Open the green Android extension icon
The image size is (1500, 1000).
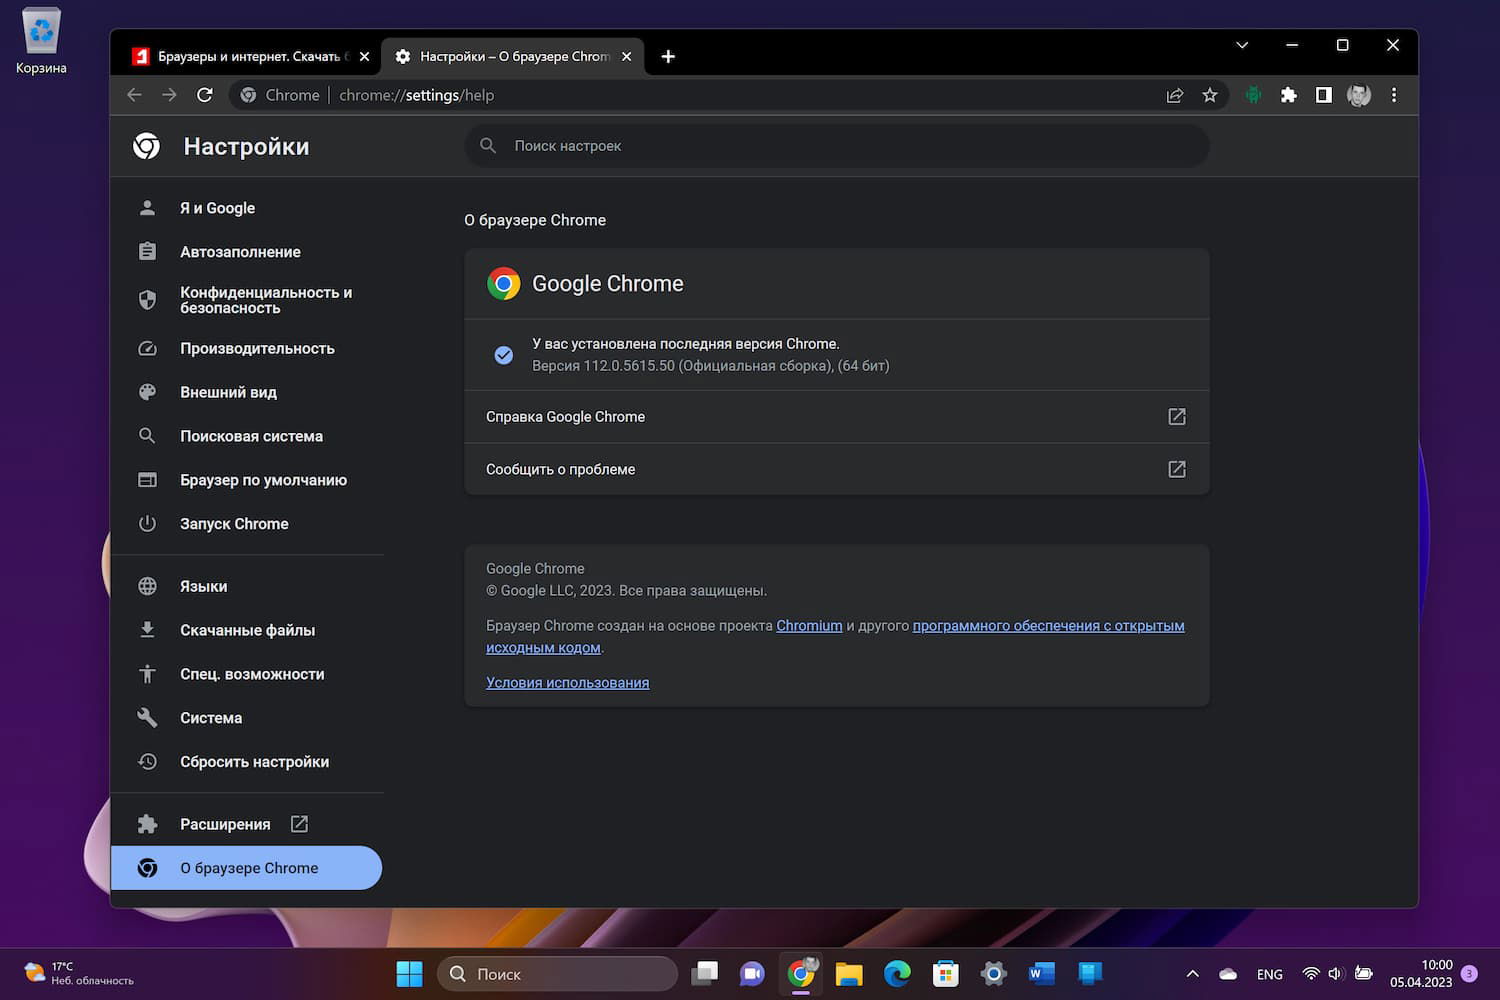coord(1253,95)
